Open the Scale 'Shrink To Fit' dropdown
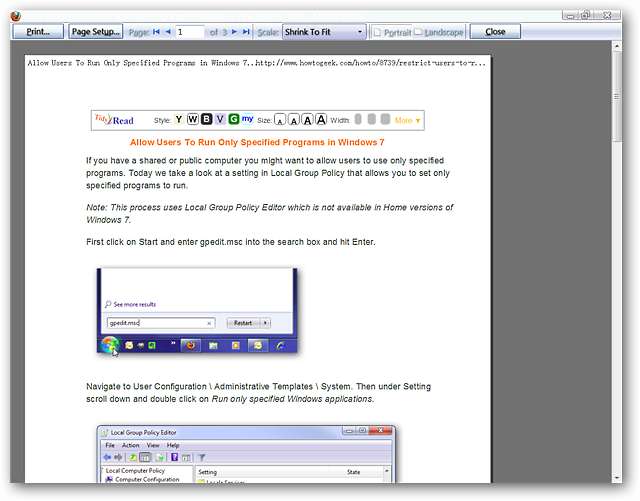 pos(324,32)
